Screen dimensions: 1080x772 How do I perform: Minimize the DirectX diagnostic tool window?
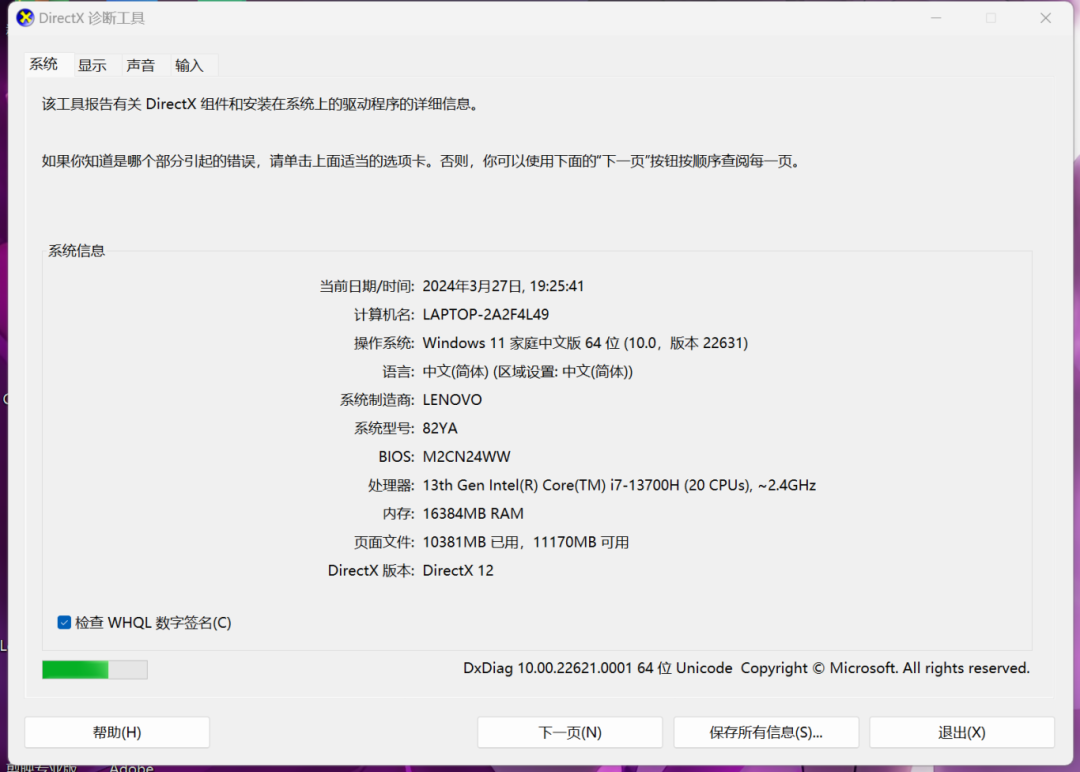pyautogui.click(x=936, y=18)
